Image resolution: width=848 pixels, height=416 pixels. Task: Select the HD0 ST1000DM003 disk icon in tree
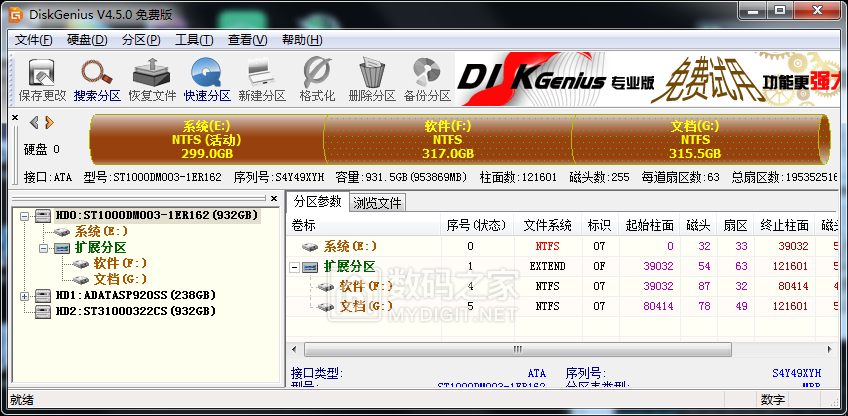[43, 216]
